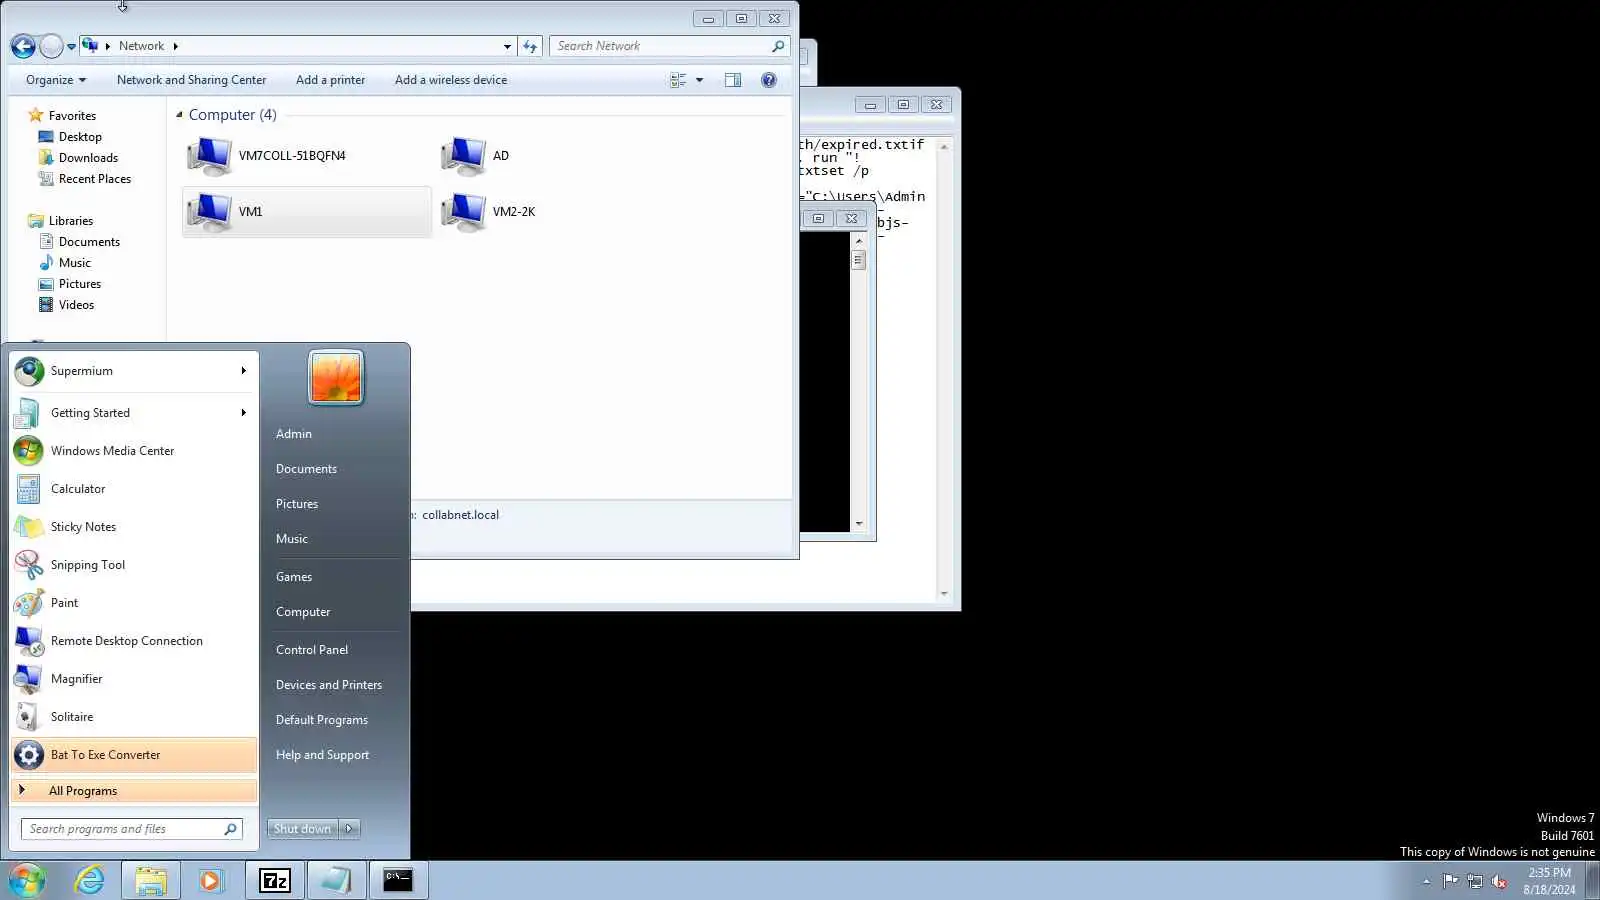The width and height of the screenshot is (1600, 900).
Task: Select Recent Places in Favorites
Action: tap(95, 179)
